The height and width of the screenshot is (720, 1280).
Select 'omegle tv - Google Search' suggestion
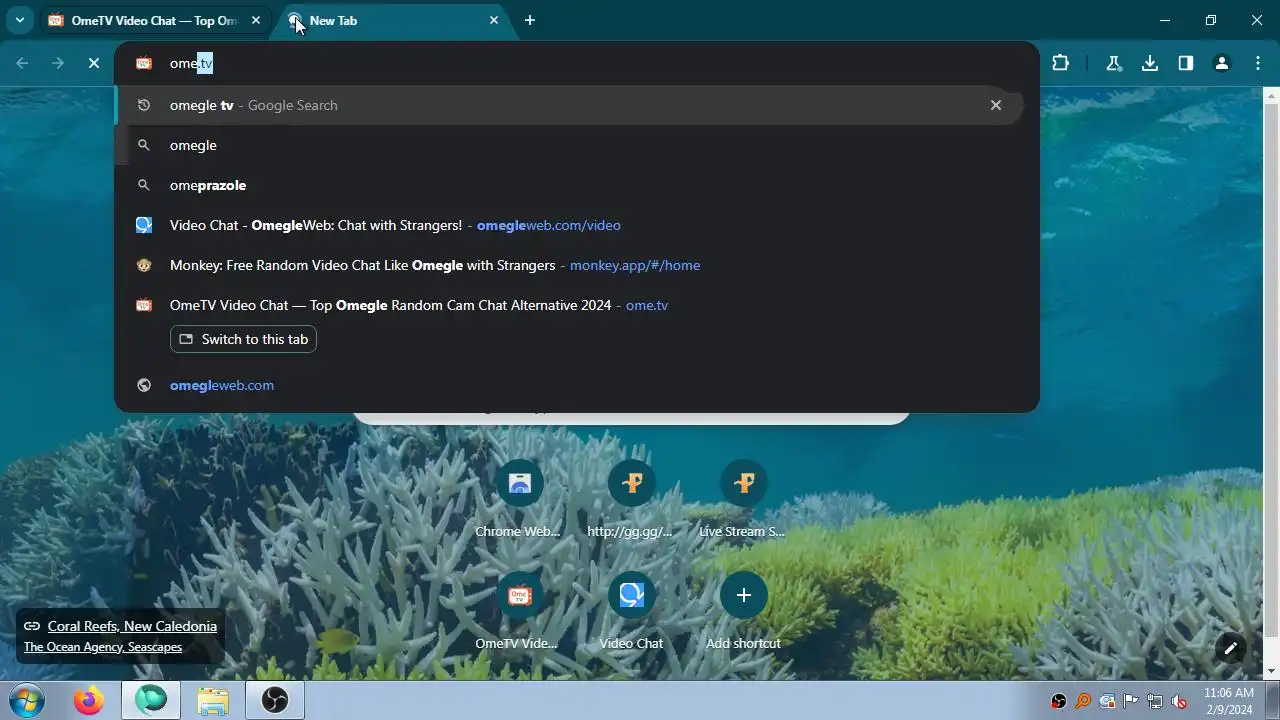pyautogui.click(x=570, y=105)
